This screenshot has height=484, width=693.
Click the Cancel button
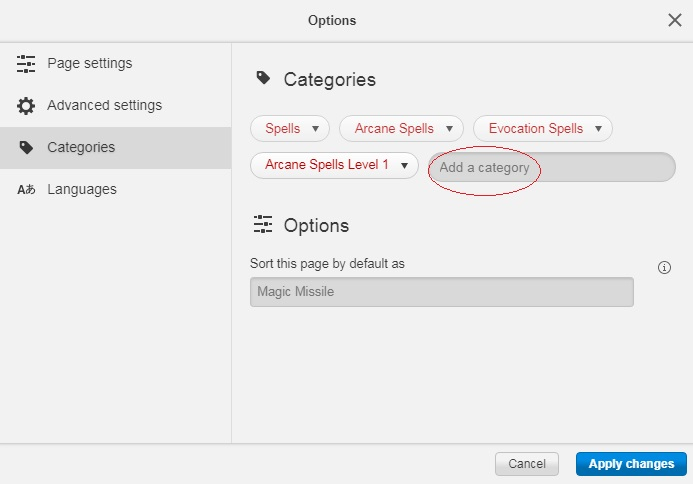(527, 464)
